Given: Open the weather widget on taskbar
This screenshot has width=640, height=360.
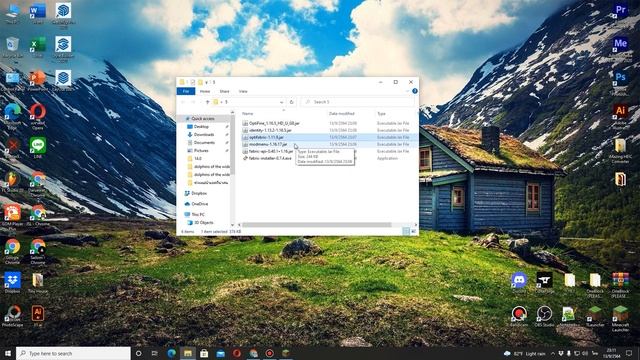Looking at the screenshot, I should click(524, 353).
